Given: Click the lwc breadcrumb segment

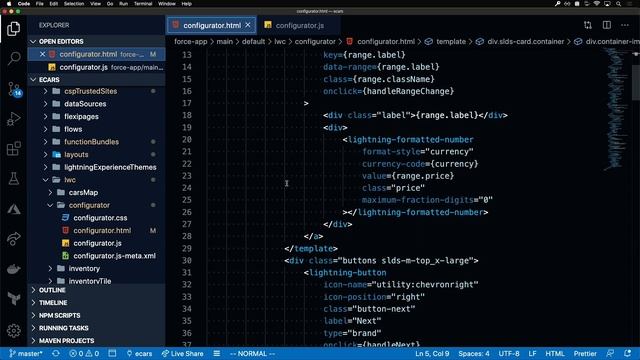Looking at the screenshot, I should [x=280, y=41].
